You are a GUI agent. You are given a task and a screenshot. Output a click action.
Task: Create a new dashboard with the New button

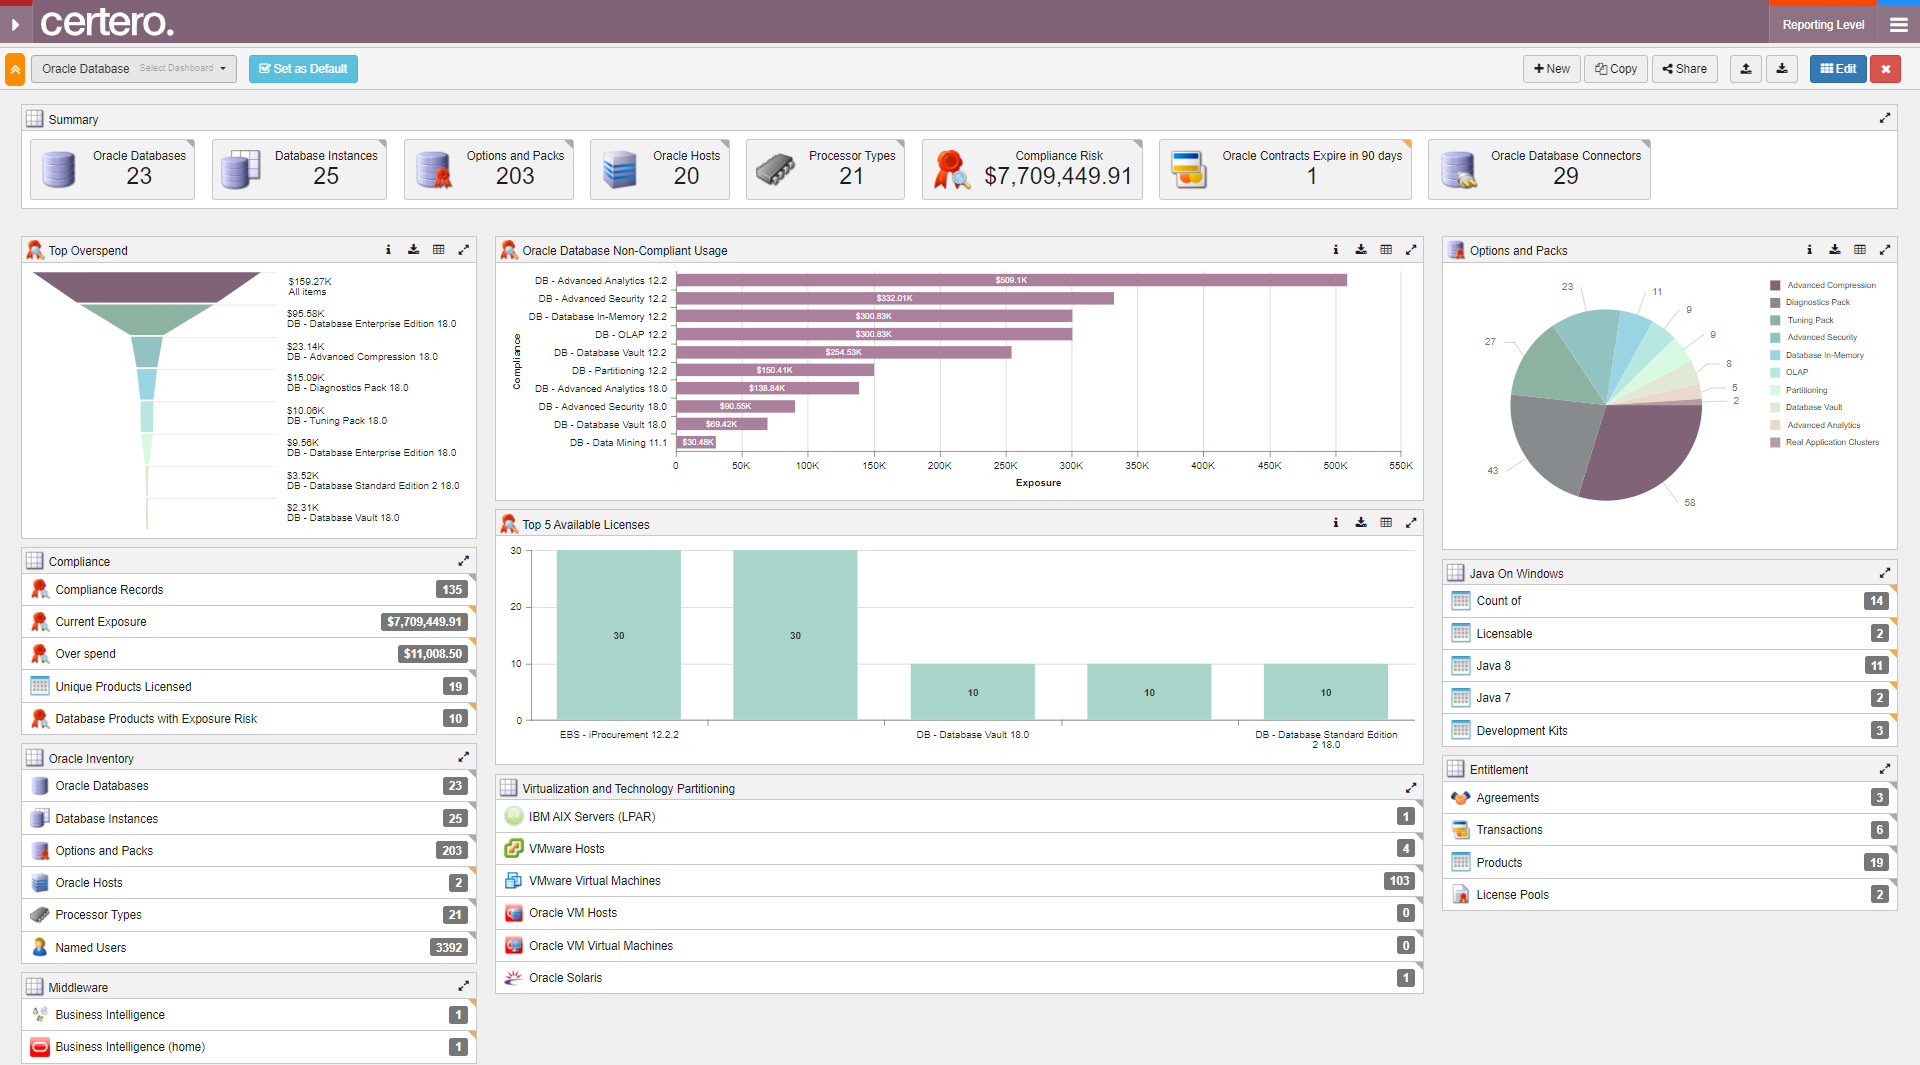click(x=1551, y=69)
